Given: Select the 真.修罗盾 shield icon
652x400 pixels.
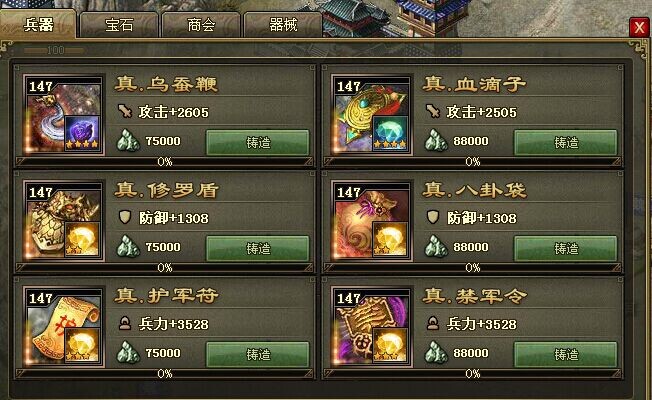Looking at the screenshot, I should pos(64,221).
